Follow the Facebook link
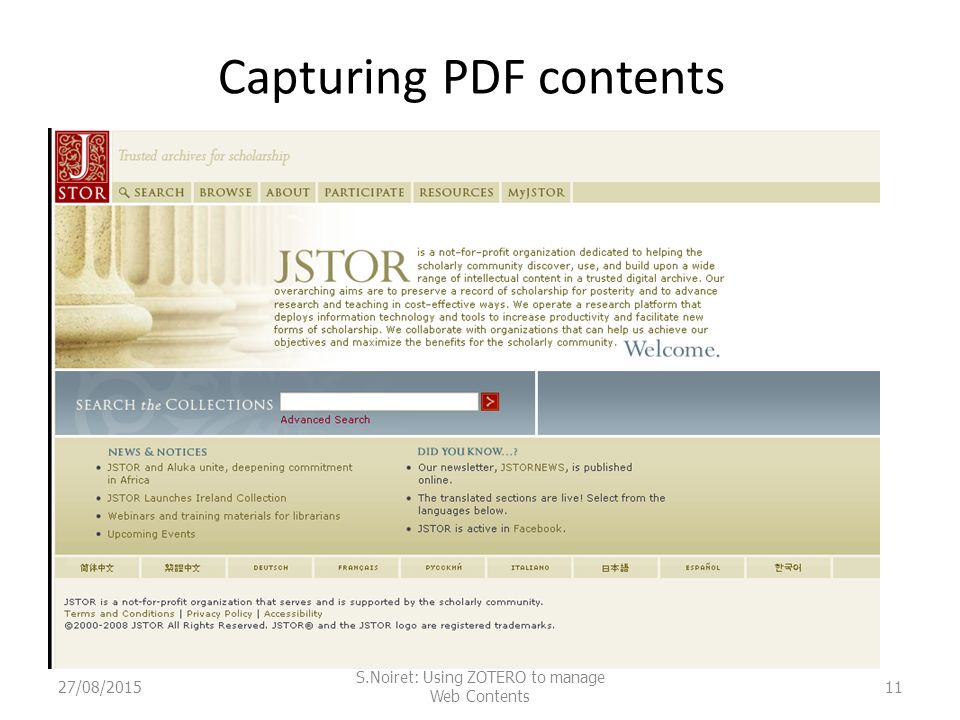The image size is (960, 720). pos(538,528)
